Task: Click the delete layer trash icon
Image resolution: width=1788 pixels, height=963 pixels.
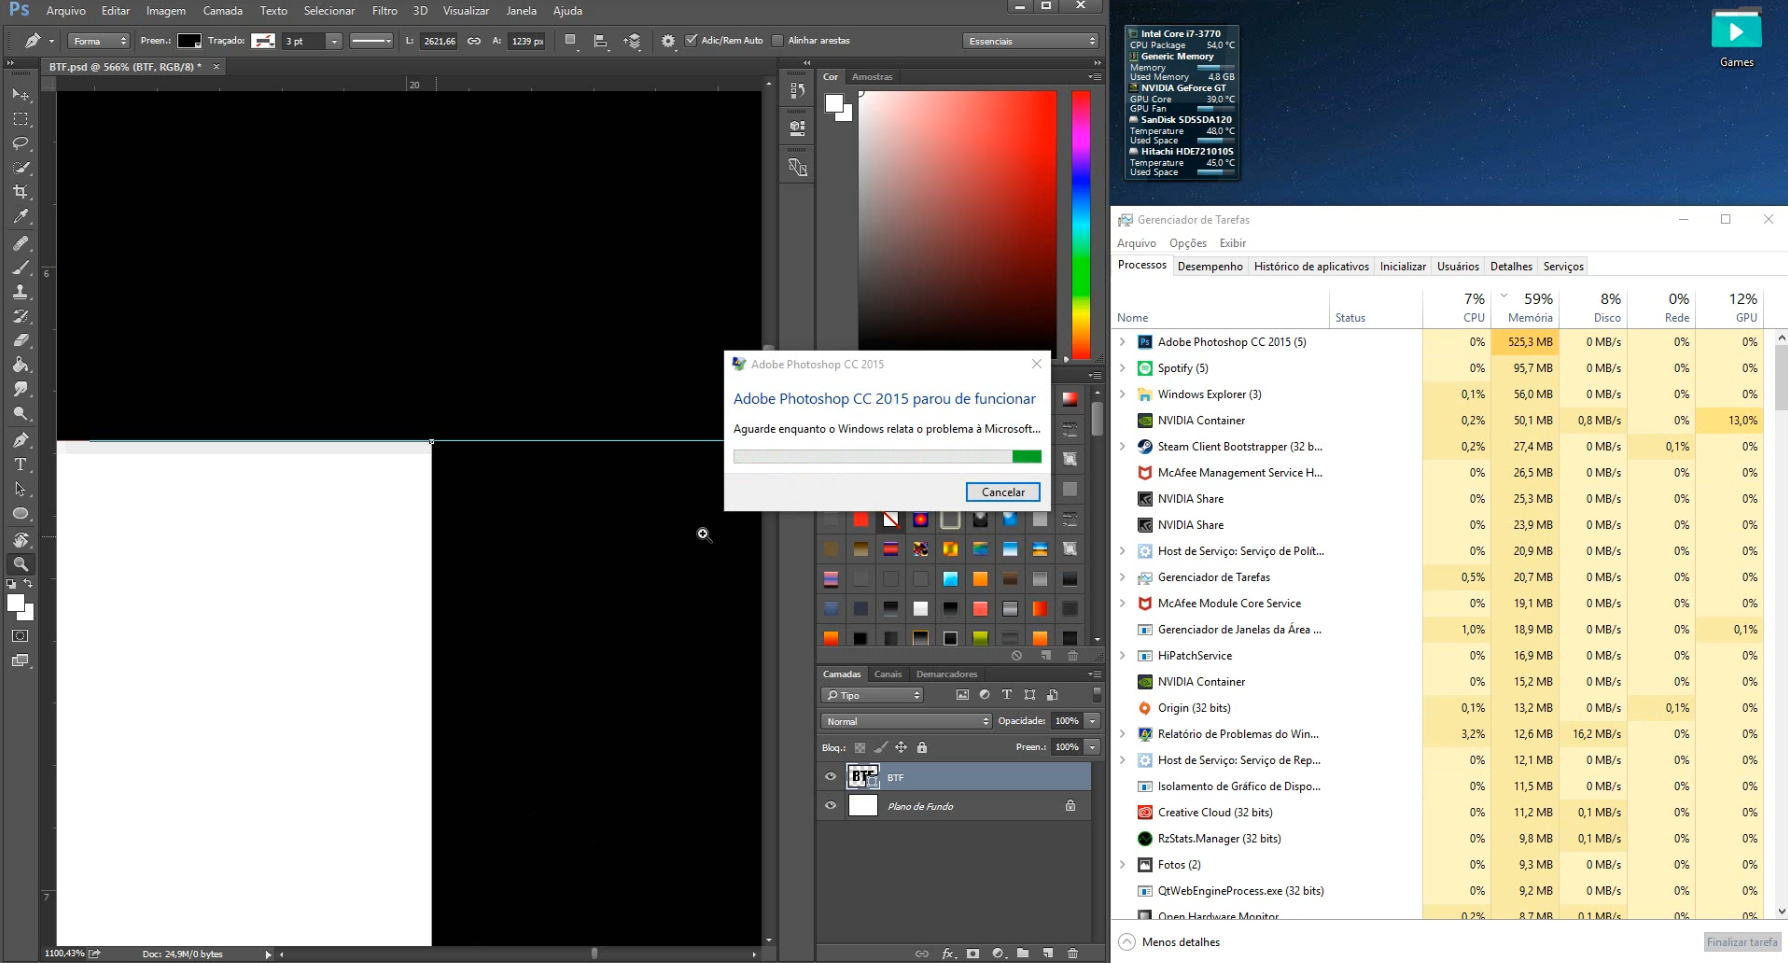Action: click(1073, 953)
